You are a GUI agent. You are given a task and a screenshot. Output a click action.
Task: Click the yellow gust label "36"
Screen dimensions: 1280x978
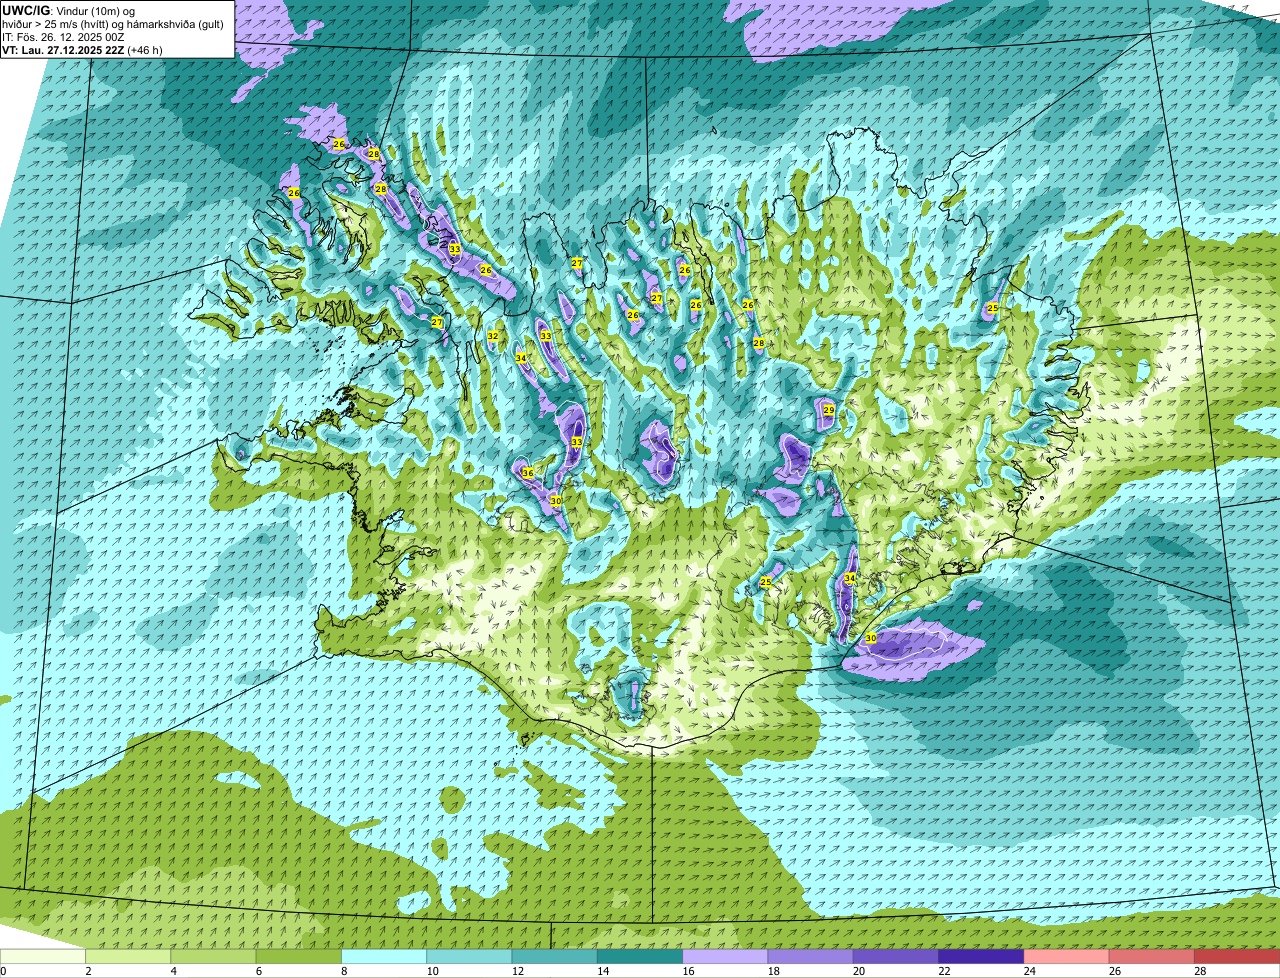coord(527,472)
